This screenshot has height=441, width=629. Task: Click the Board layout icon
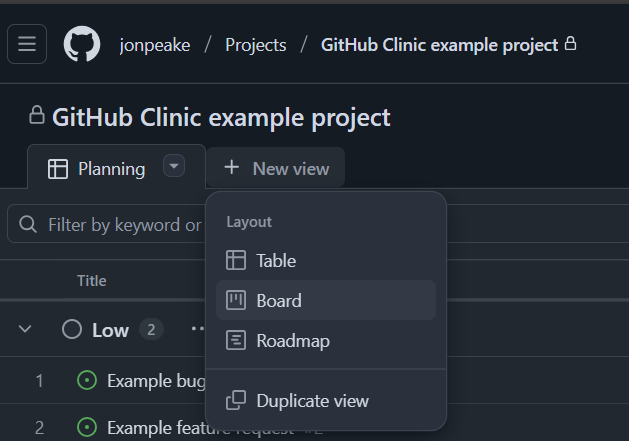[x=236, y=300]
